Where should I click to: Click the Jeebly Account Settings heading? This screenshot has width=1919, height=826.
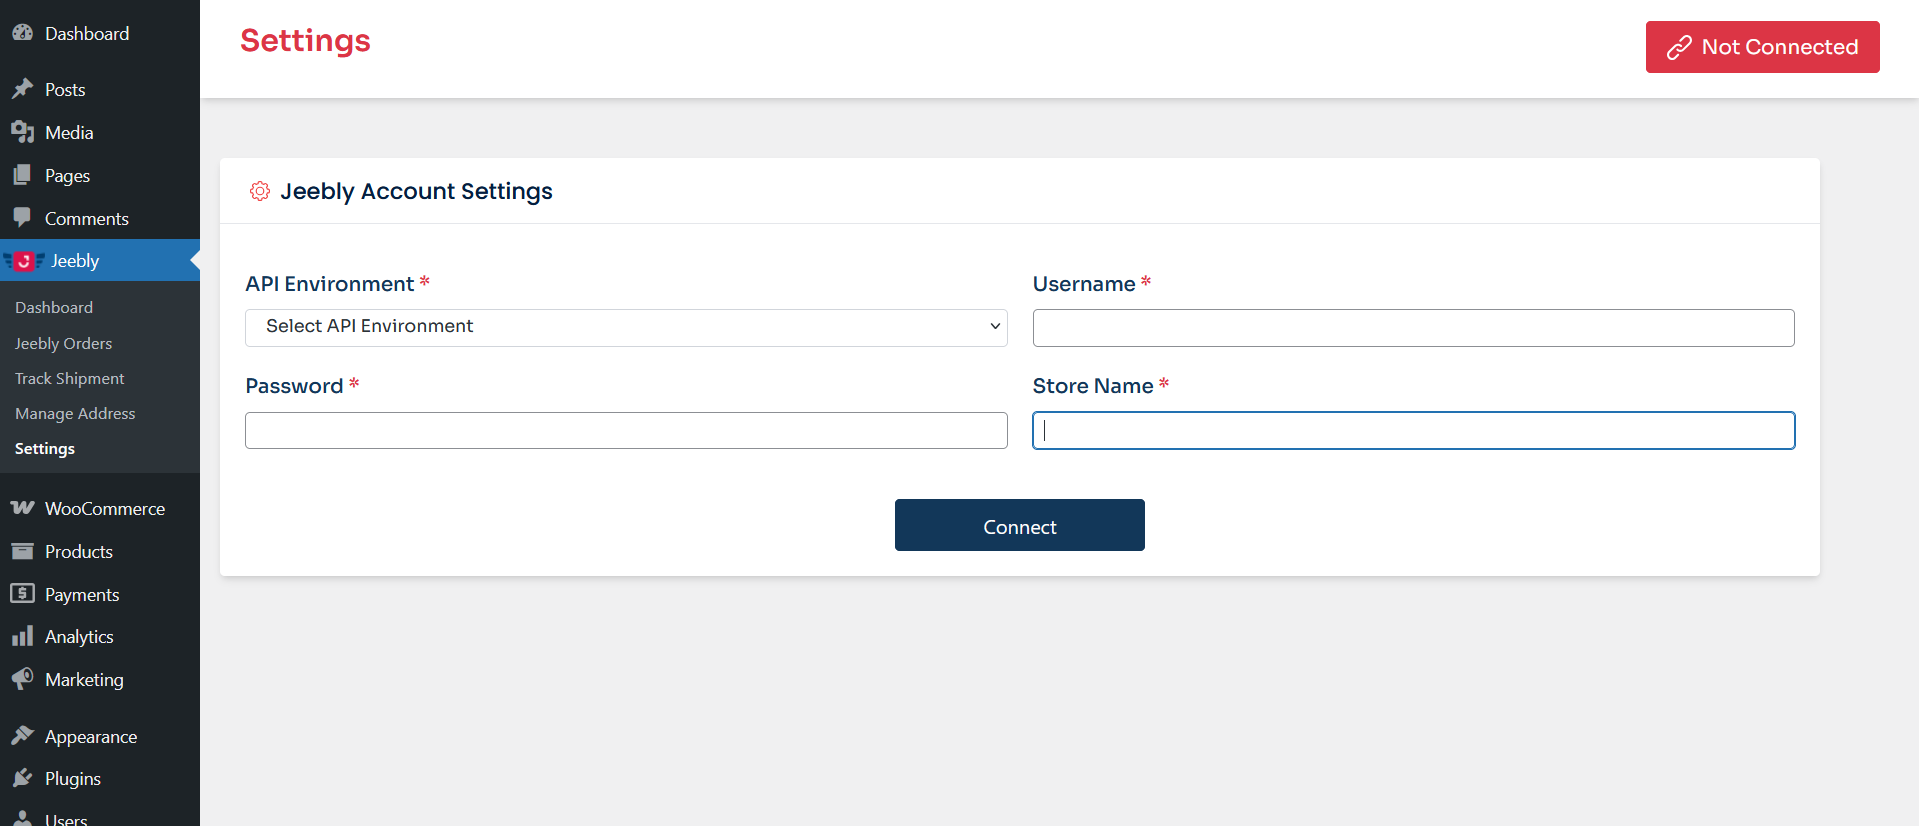click(x=416, y=191)
